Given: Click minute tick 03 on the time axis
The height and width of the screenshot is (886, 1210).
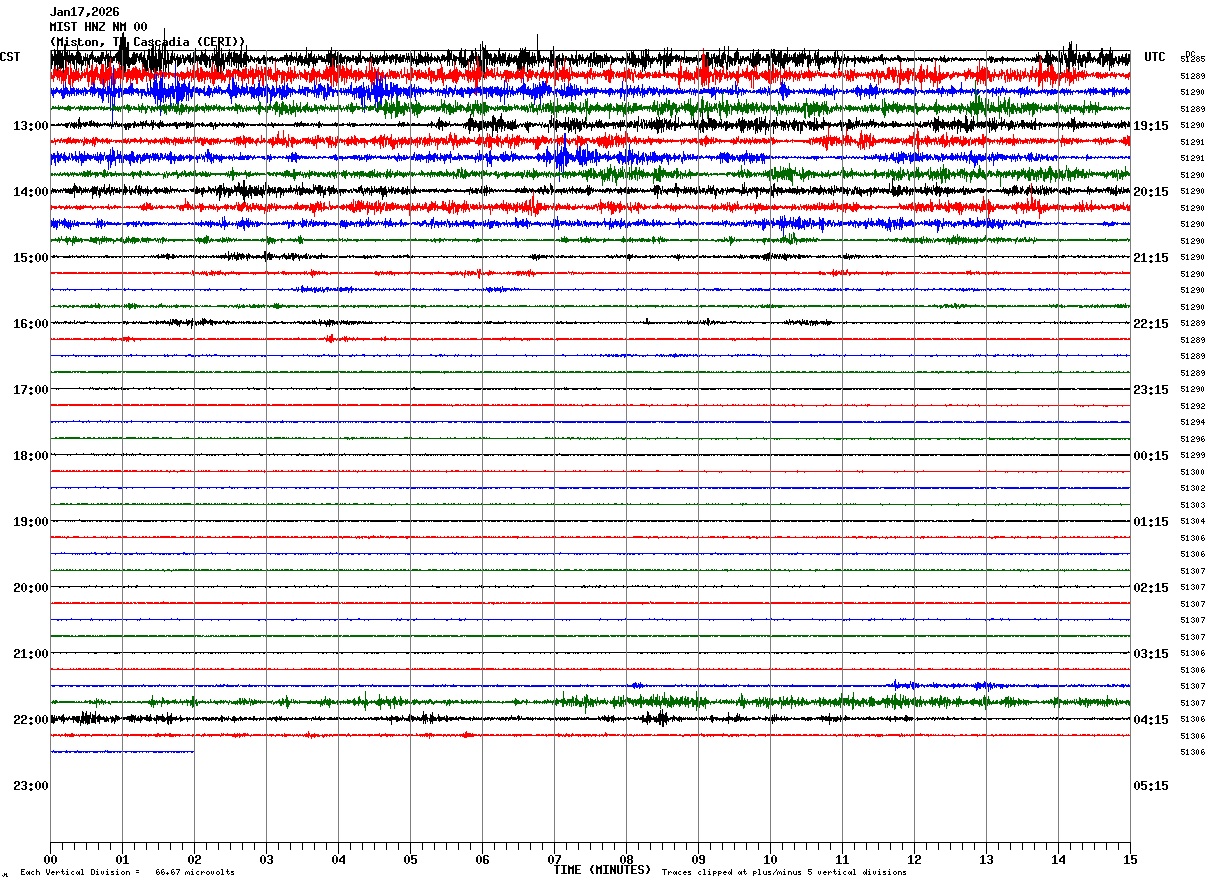Looking at the screenshot, I should (x=266, y=860).
